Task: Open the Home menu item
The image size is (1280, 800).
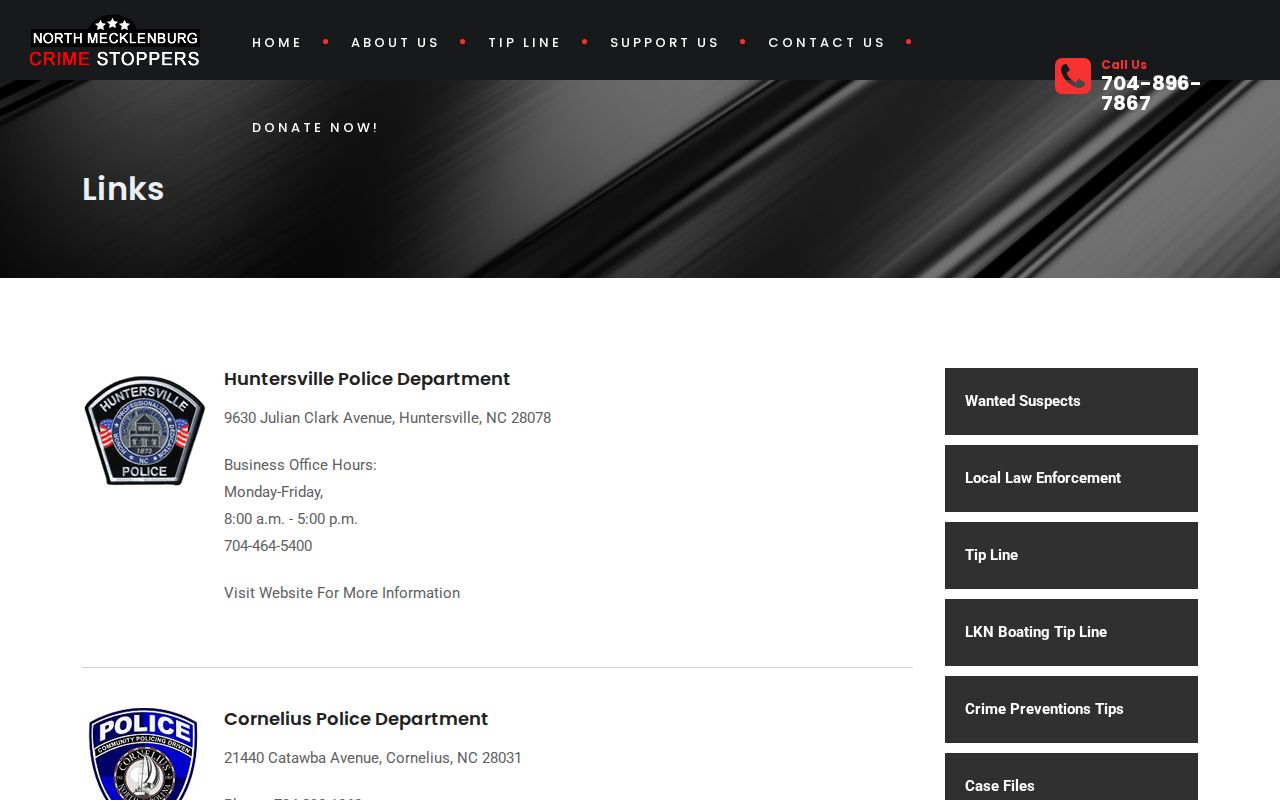Action: point(277,42)
